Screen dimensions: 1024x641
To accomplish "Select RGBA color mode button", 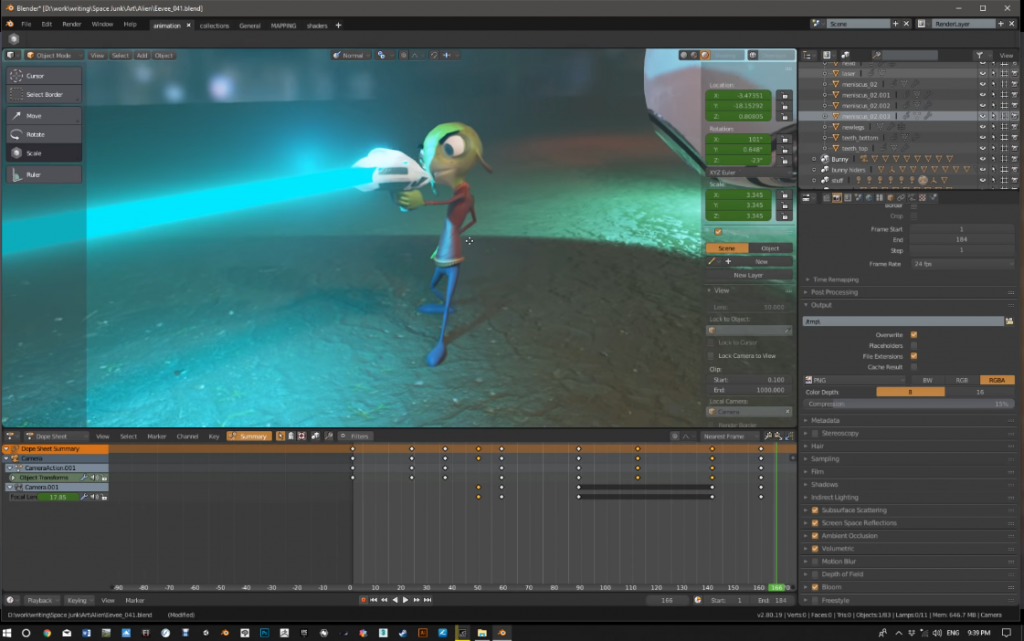I will 997,380.
